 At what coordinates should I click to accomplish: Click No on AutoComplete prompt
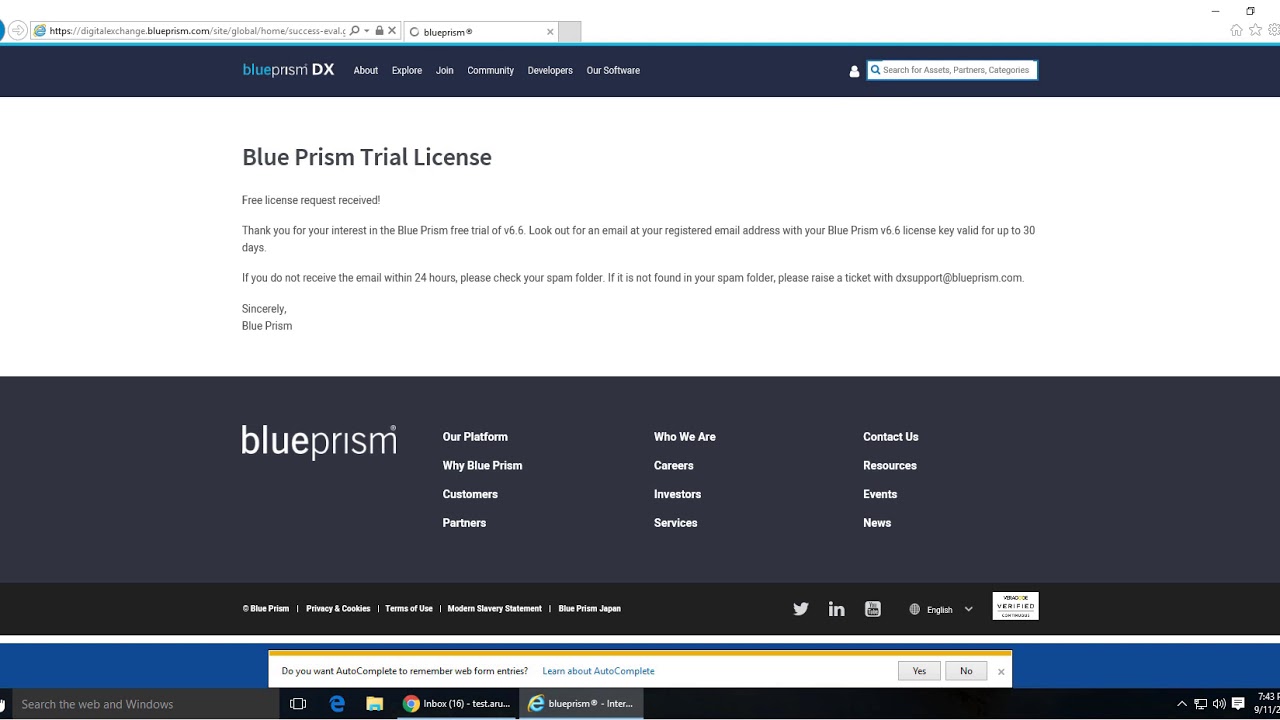click(x=966, y=671)
